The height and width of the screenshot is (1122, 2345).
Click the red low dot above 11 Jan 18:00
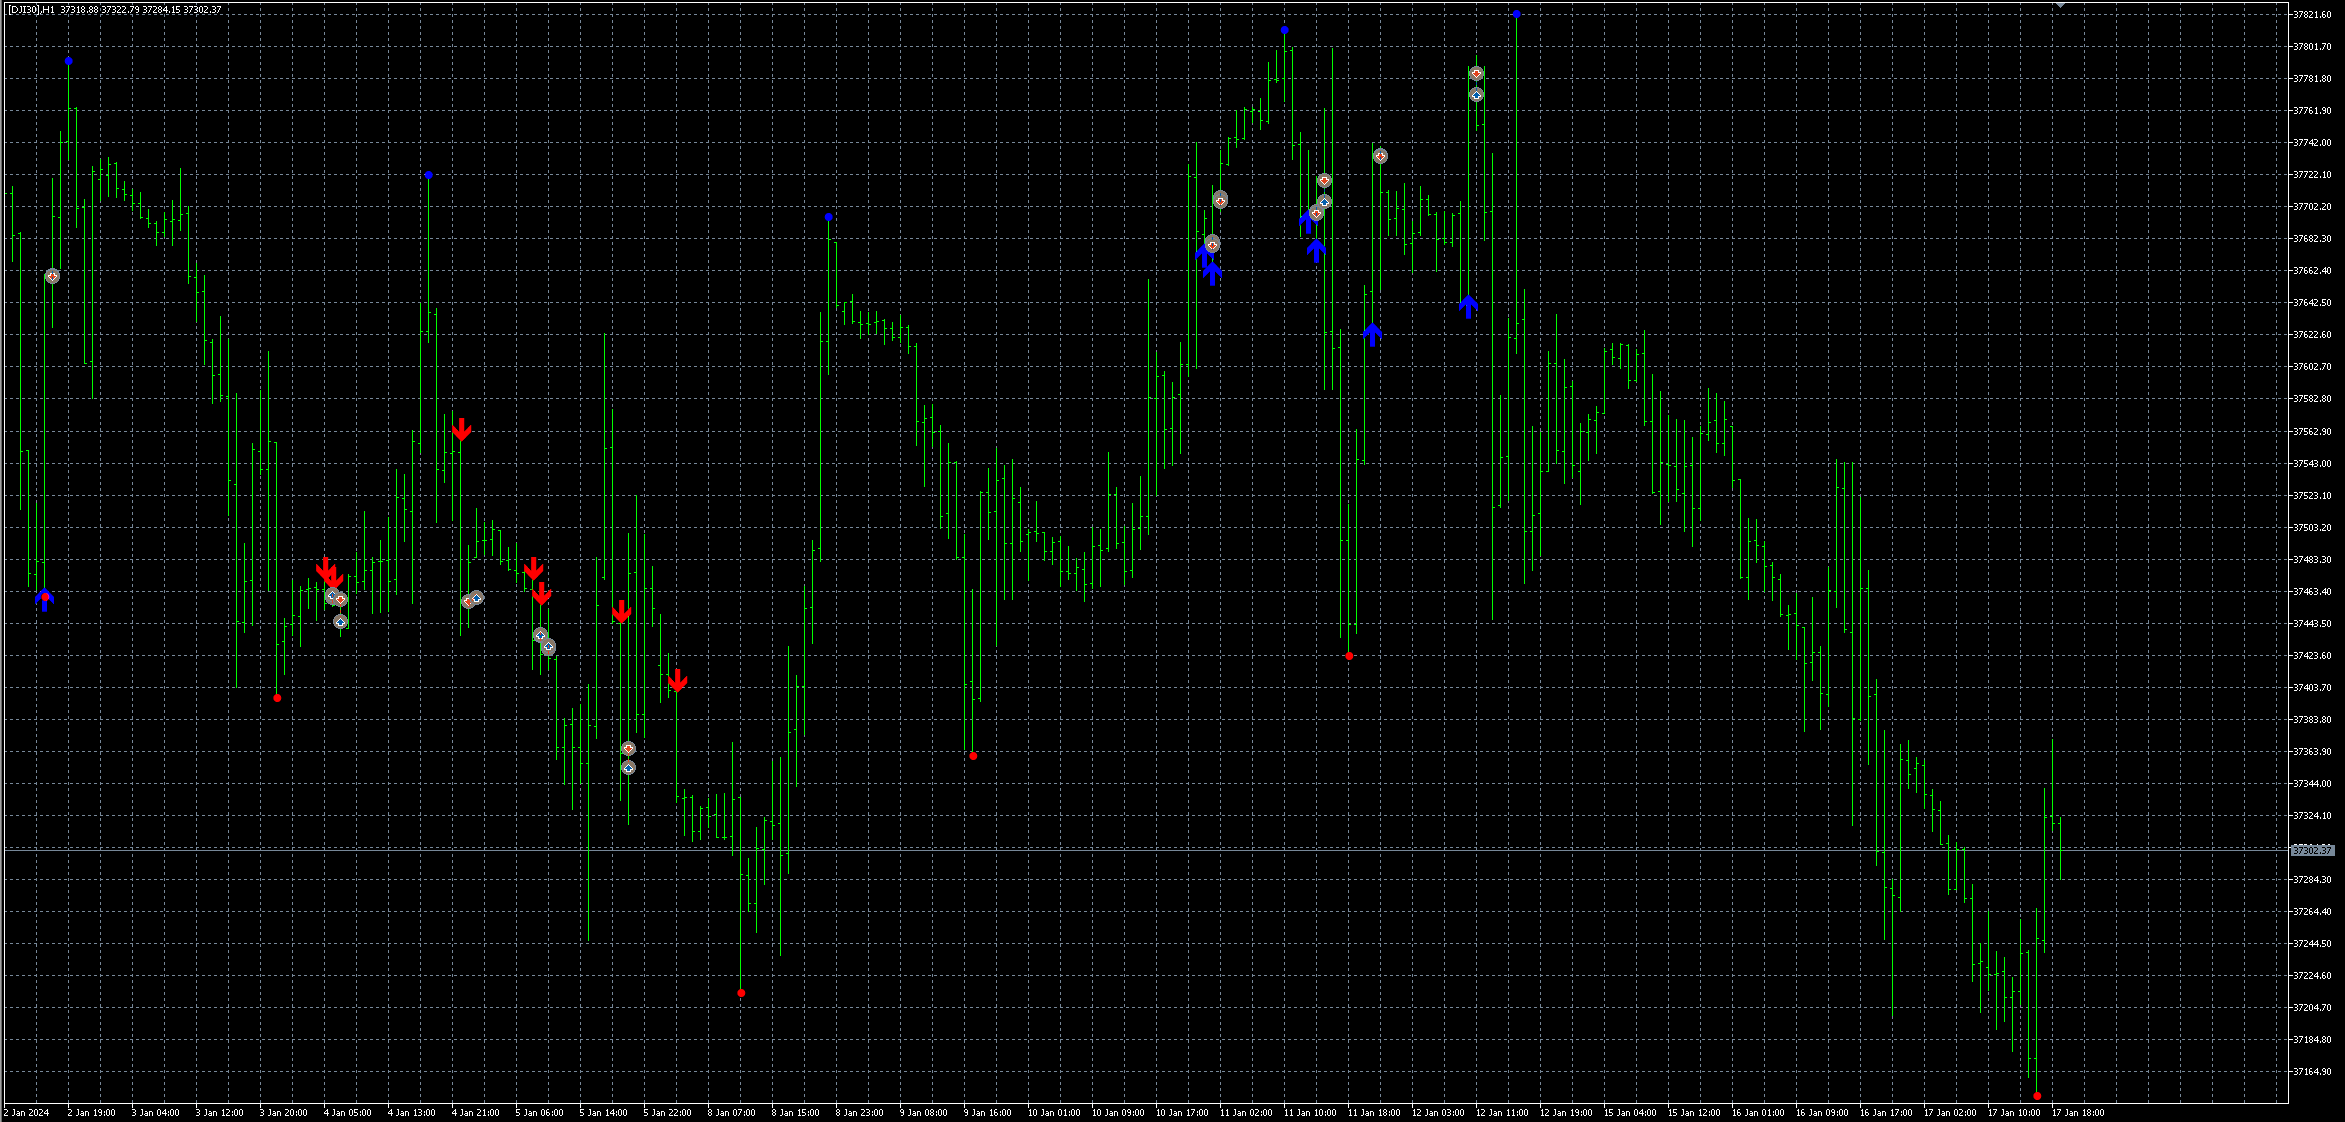point(1349,656)
